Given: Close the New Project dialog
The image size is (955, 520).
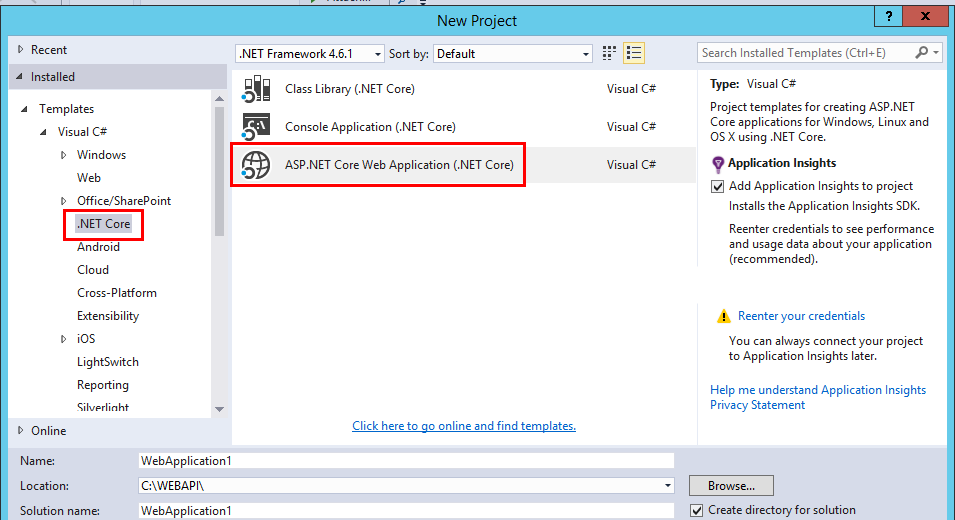Looking at the screenshot, I should tap(925, 16).
